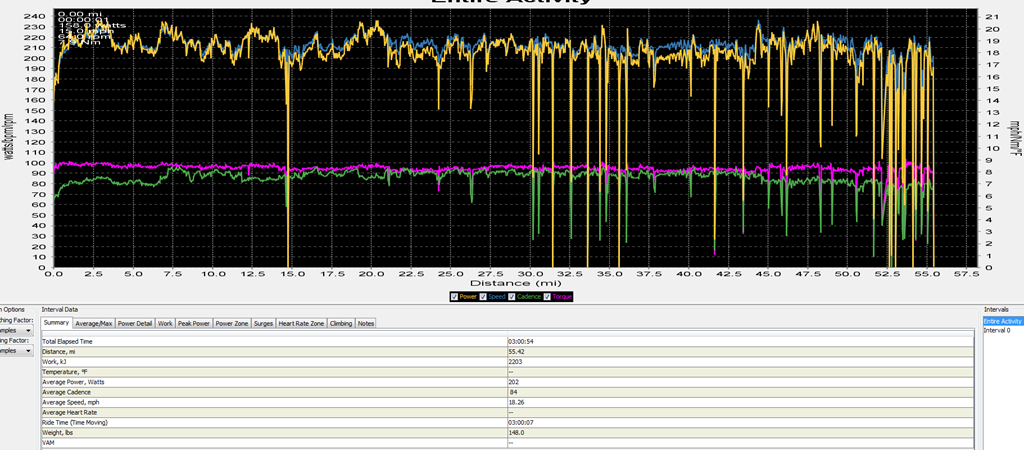Open the Surges tab
The width and height of the screenshot is (1024, 450).
pyautogui.click(x=263, y=323)
